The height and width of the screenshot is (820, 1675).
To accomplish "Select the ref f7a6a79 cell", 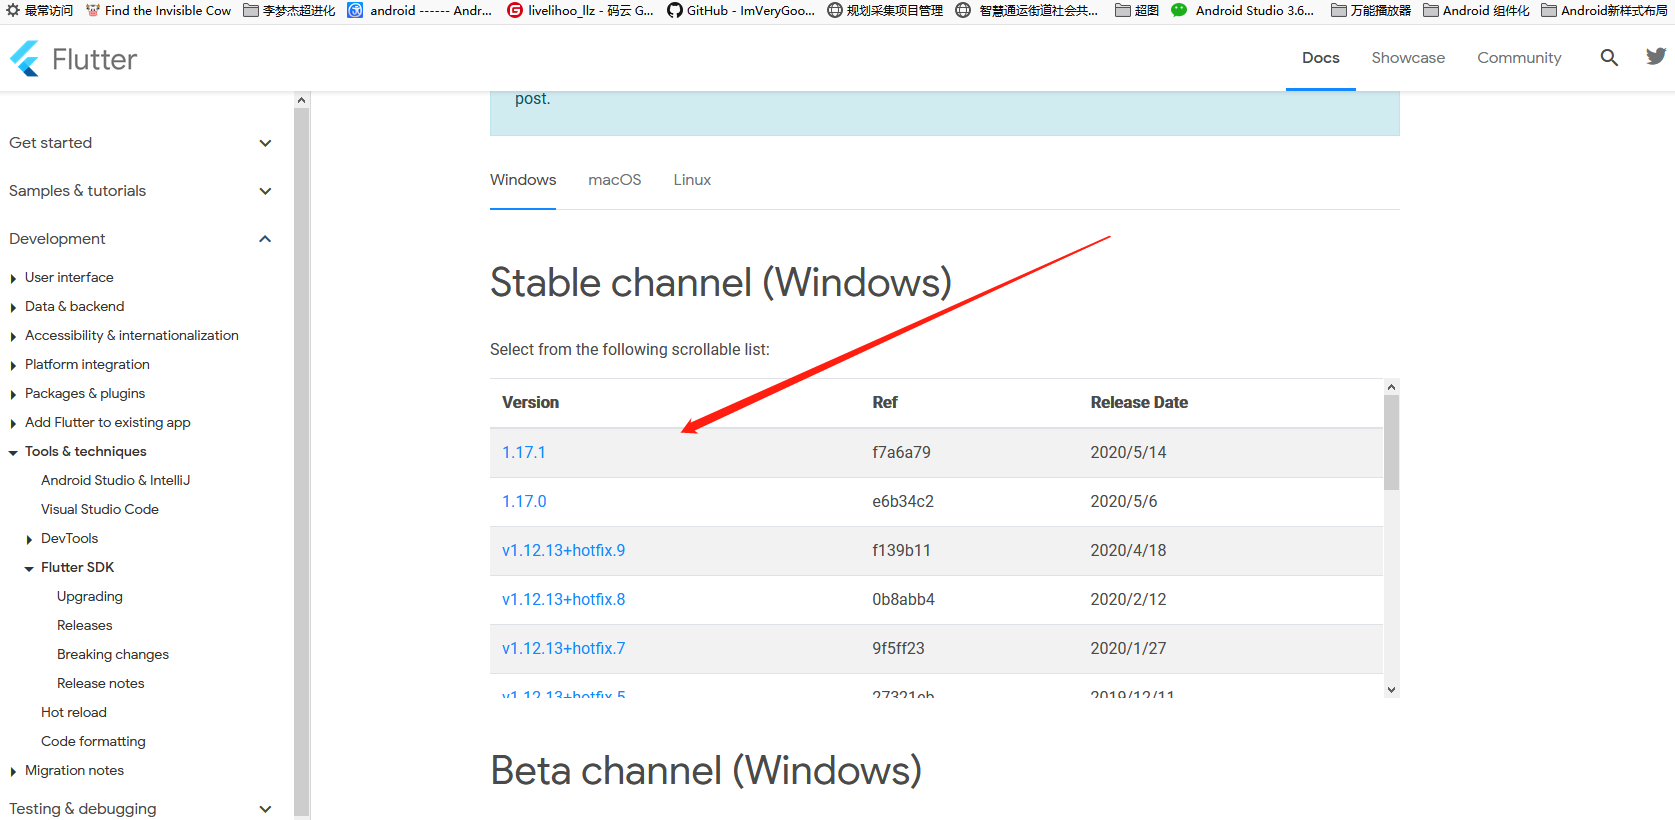I will (x=901, y=452).
